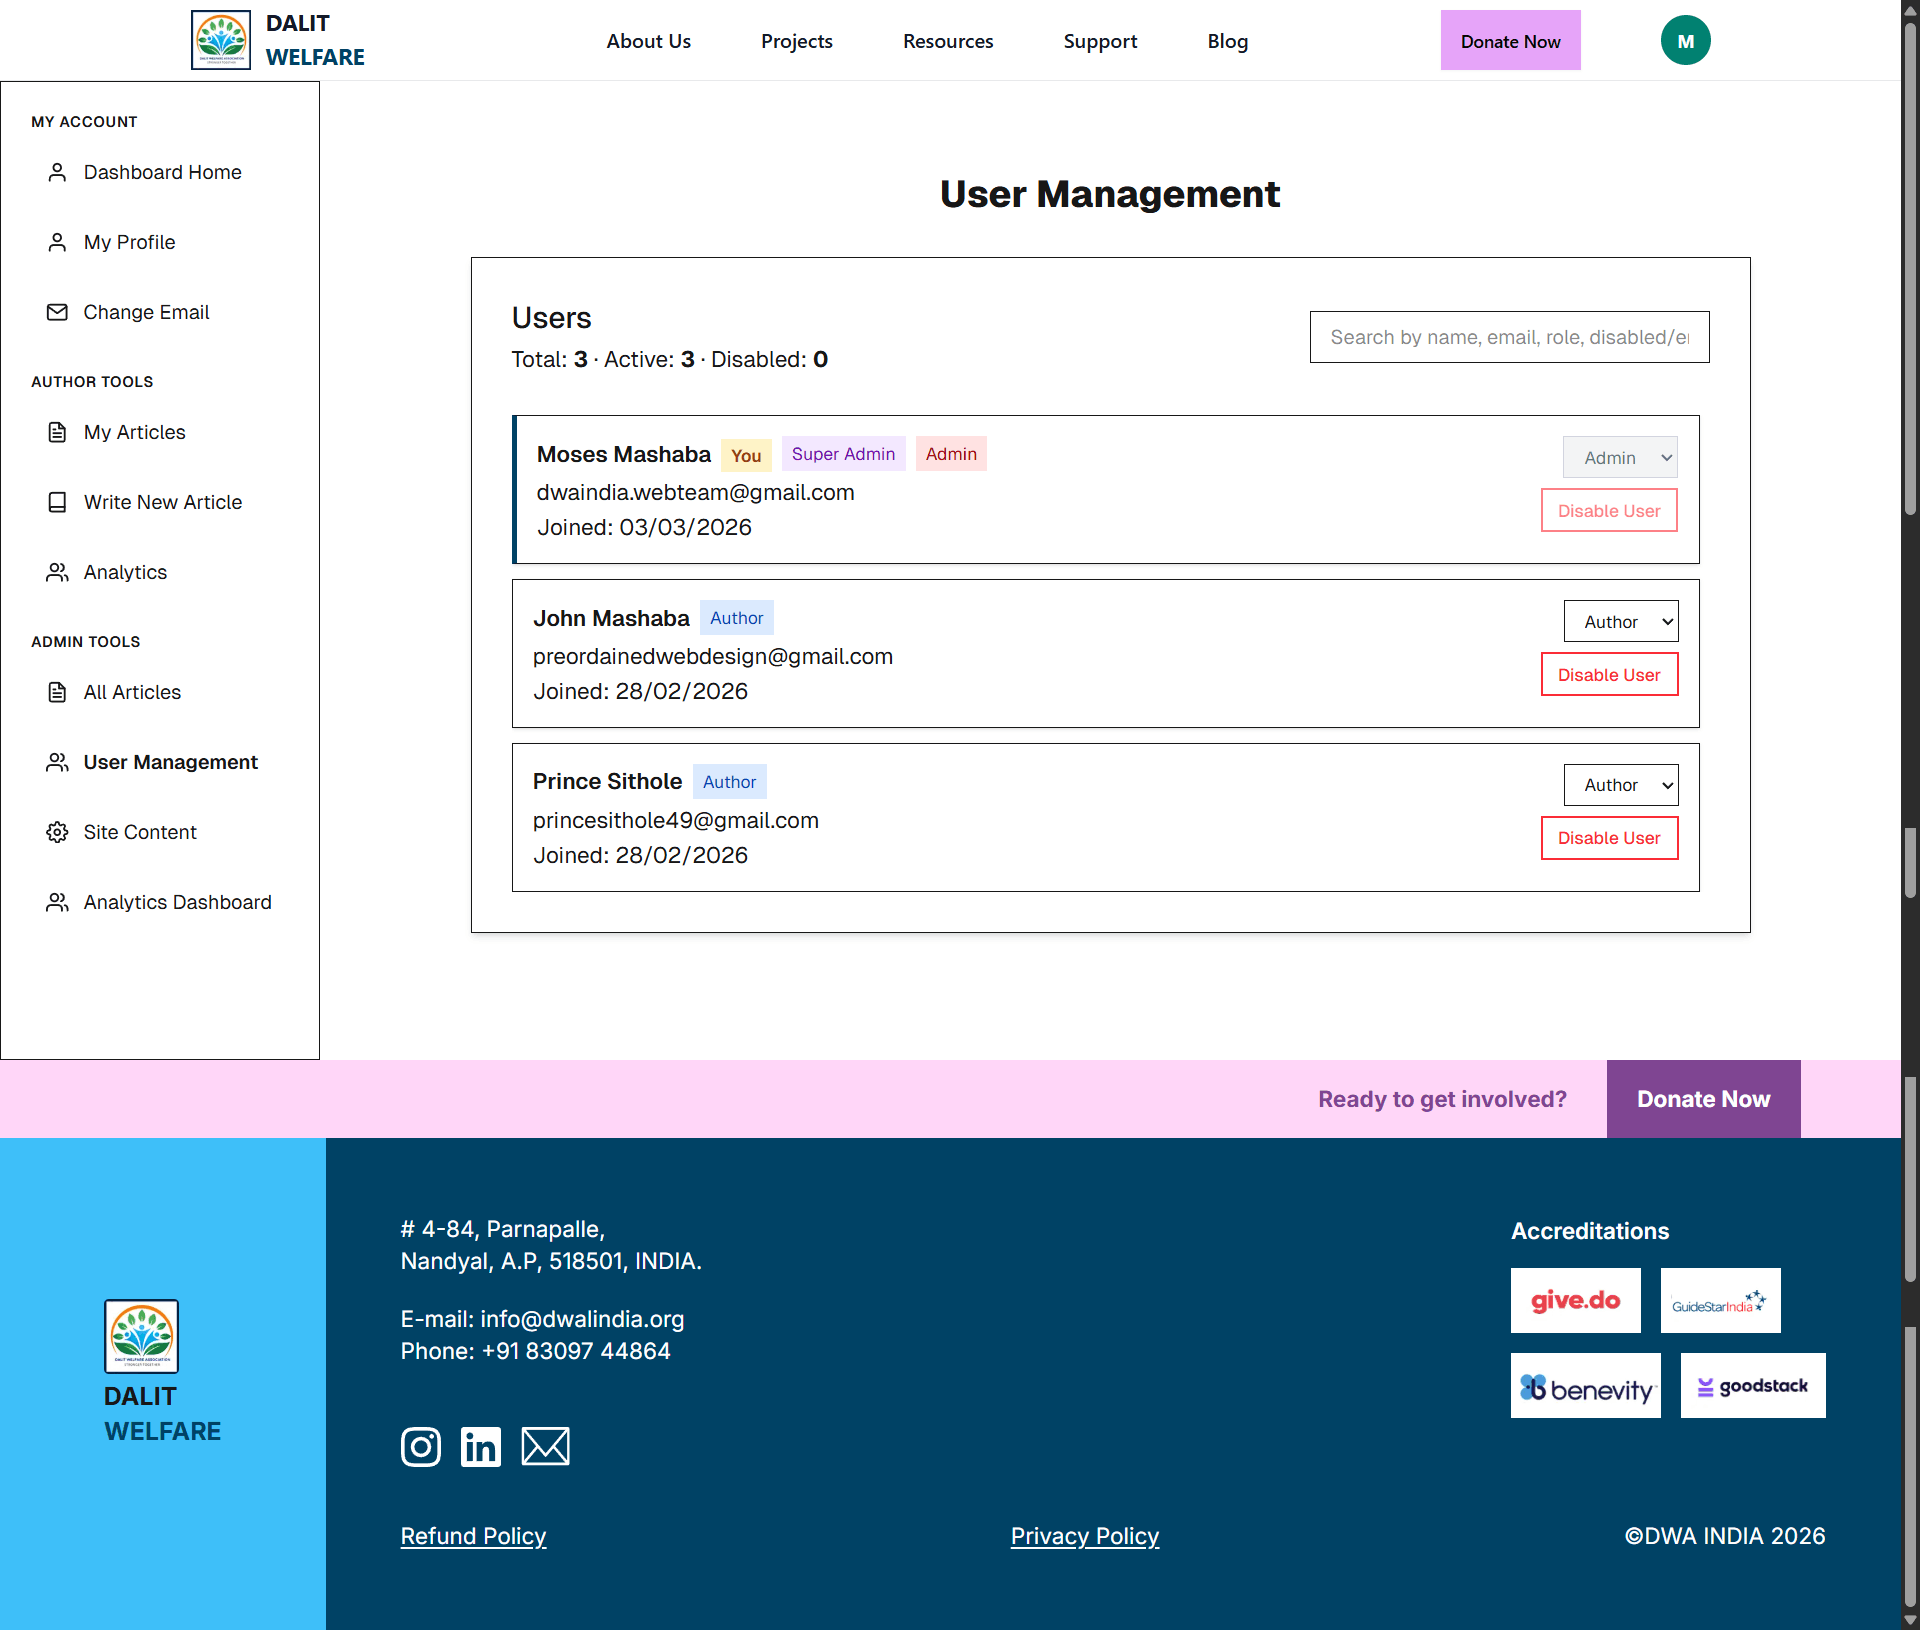Open All Articles under Admin Tools
This screenshot has height=1630, width=1920.
[132, 692]
